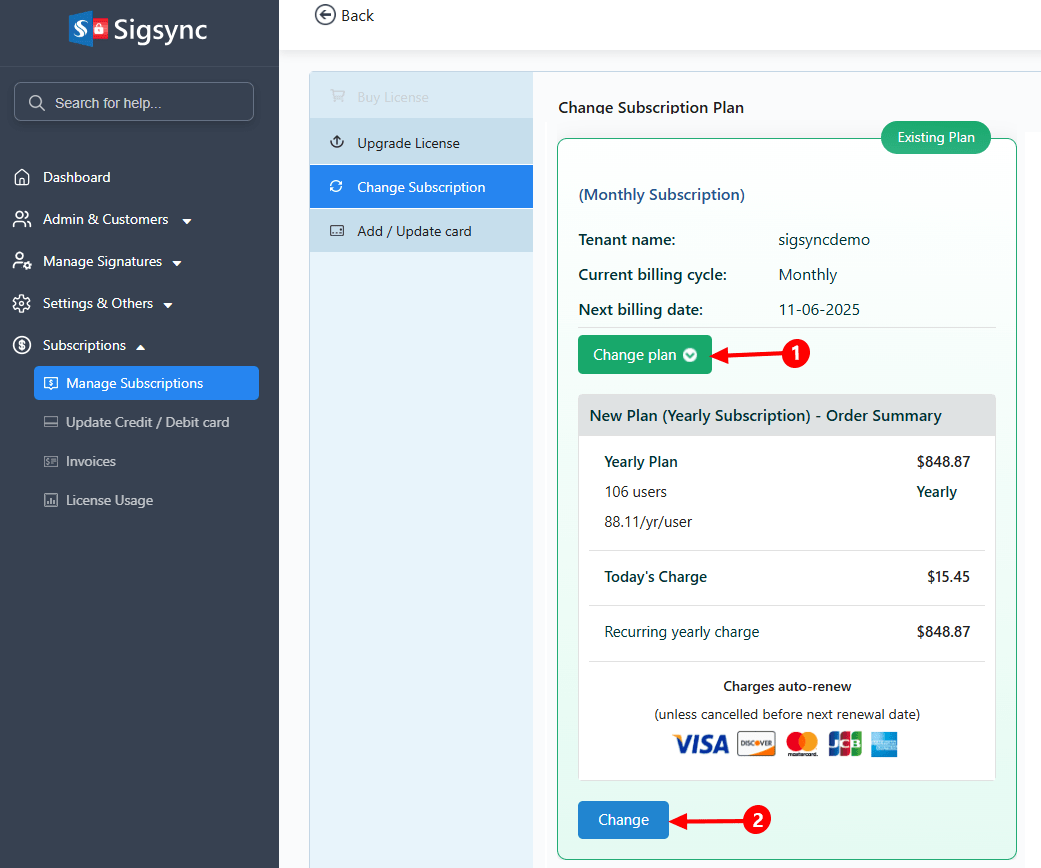Click the Dashboard home icon
This screenshot has height=868, width=1041.
tap(22, 177)
